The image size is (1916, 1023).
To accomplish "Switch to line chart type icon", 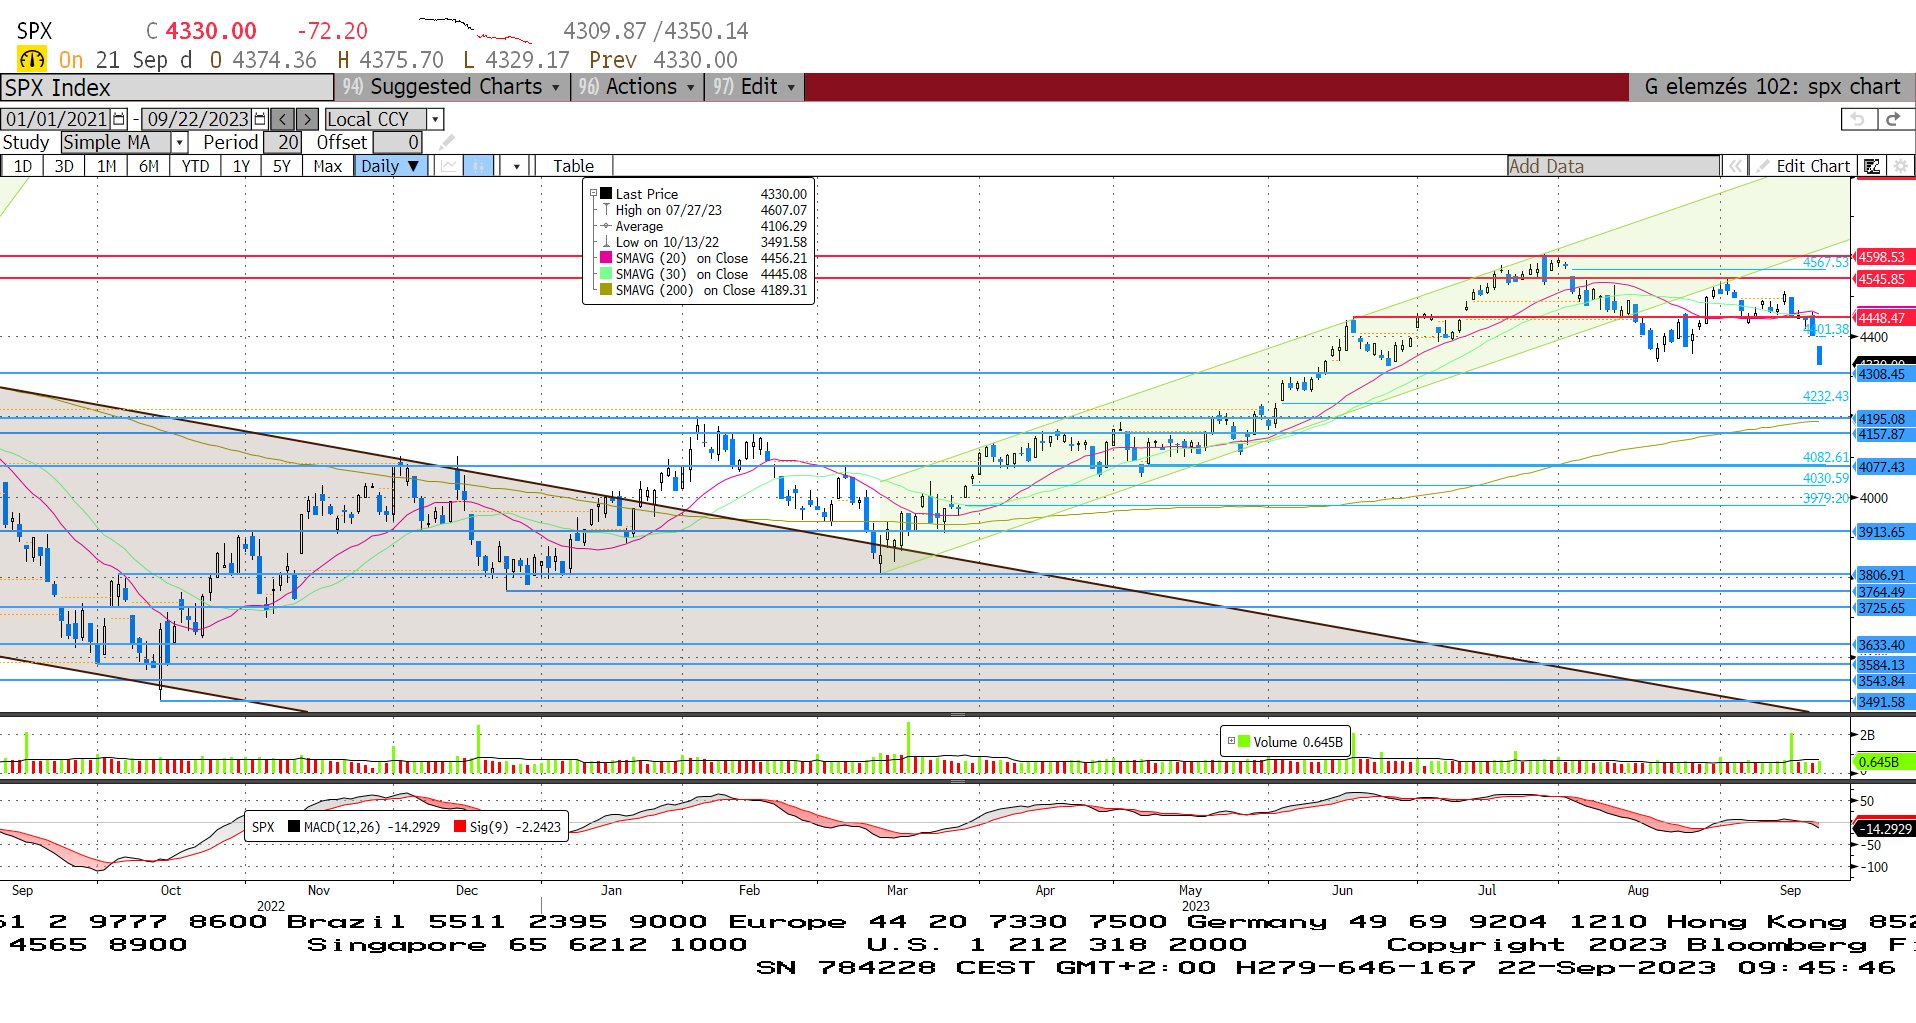I will pos(449,166).
